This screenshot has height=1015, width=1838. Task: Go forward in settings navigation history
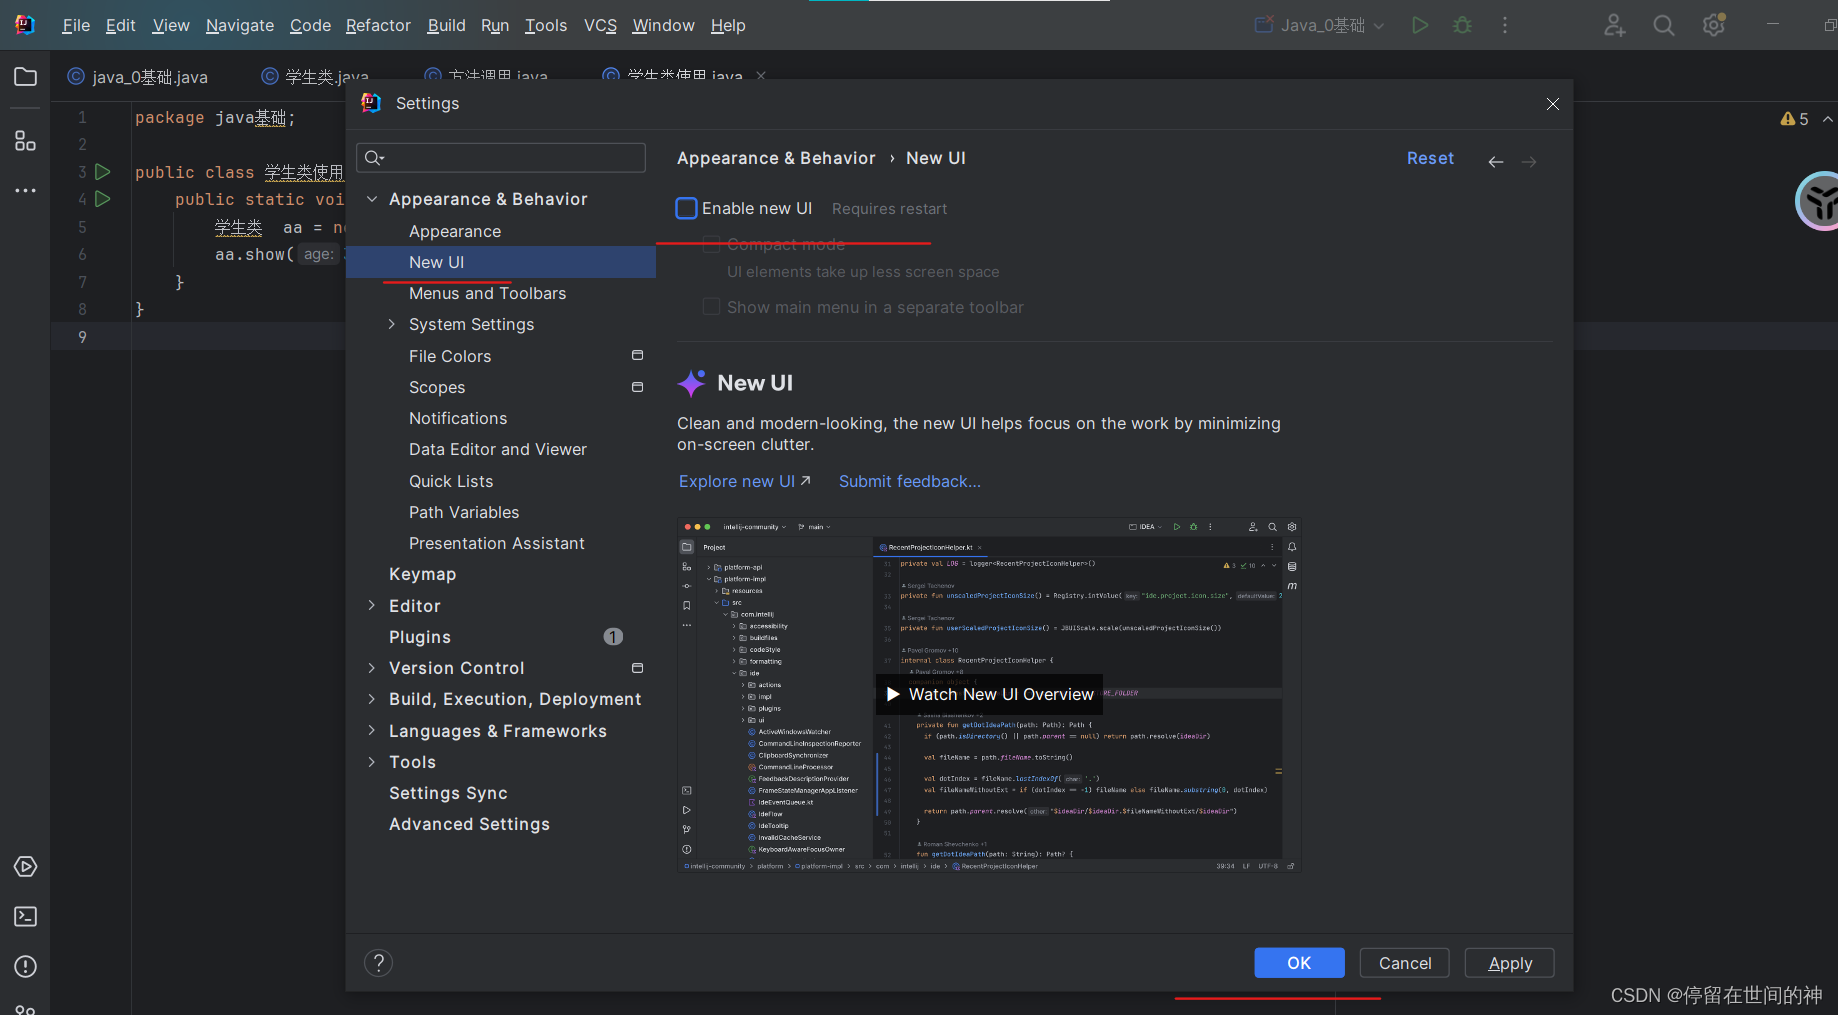point(1529,161)
